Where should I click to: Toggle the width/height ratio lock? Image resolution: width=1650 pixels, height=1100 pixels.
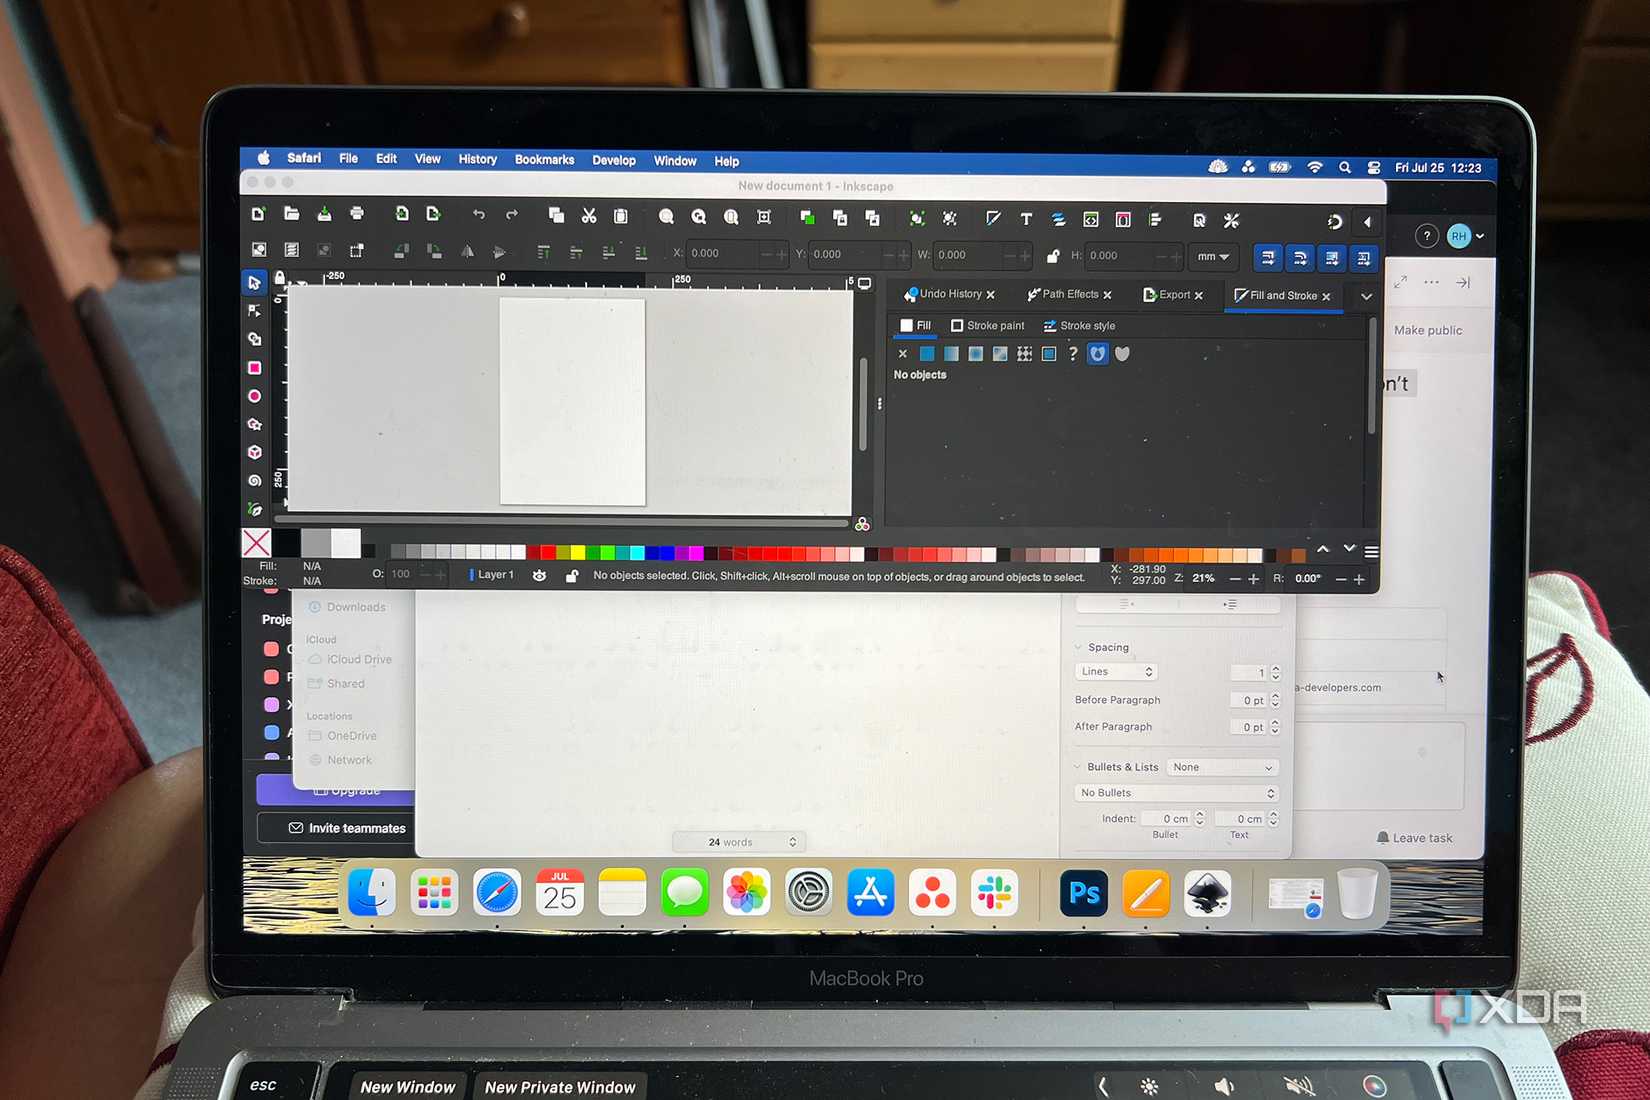tap(1052, 256)
